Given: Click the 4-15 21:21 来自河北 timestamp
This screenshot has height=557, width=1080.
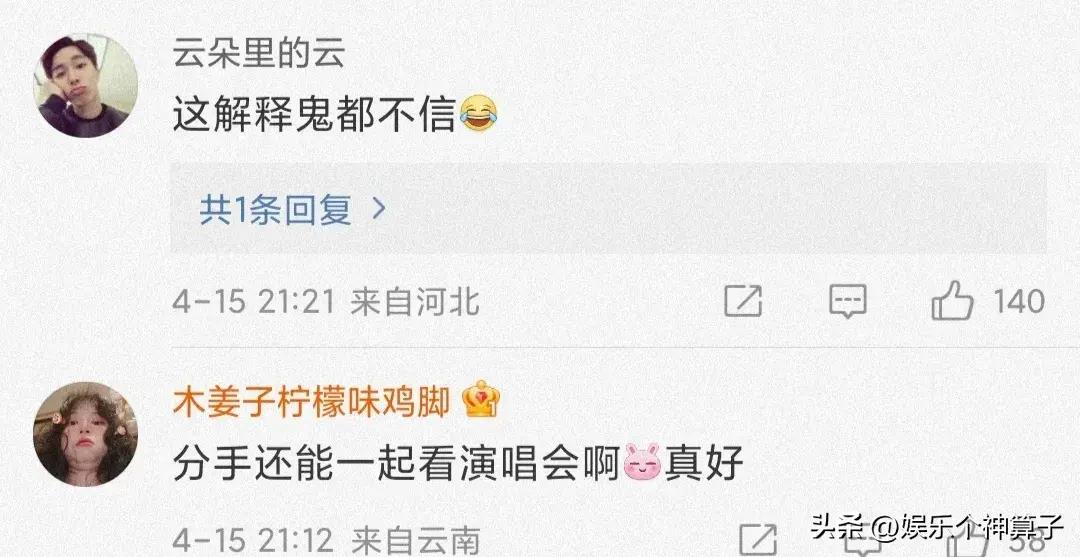Looking at the screenshot, I should coord(326,302).
